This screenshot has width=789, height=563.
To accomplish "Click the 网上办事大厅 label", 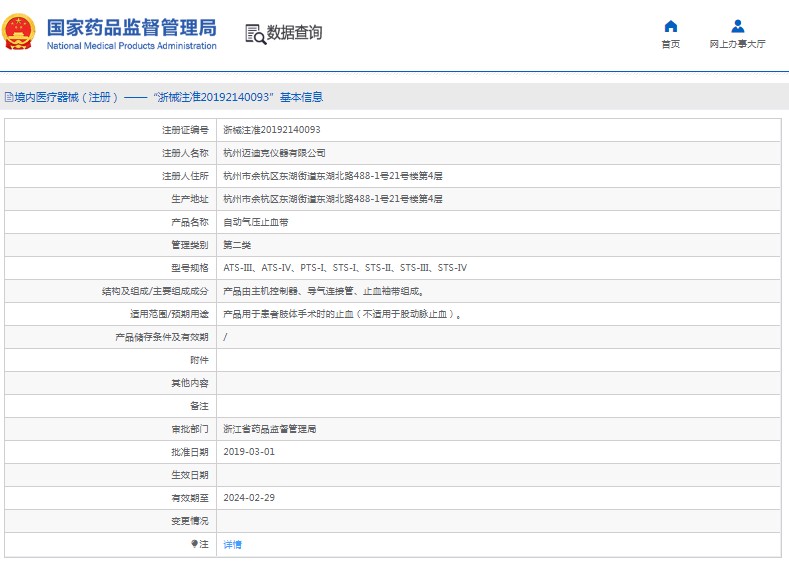I will (737, 44).
